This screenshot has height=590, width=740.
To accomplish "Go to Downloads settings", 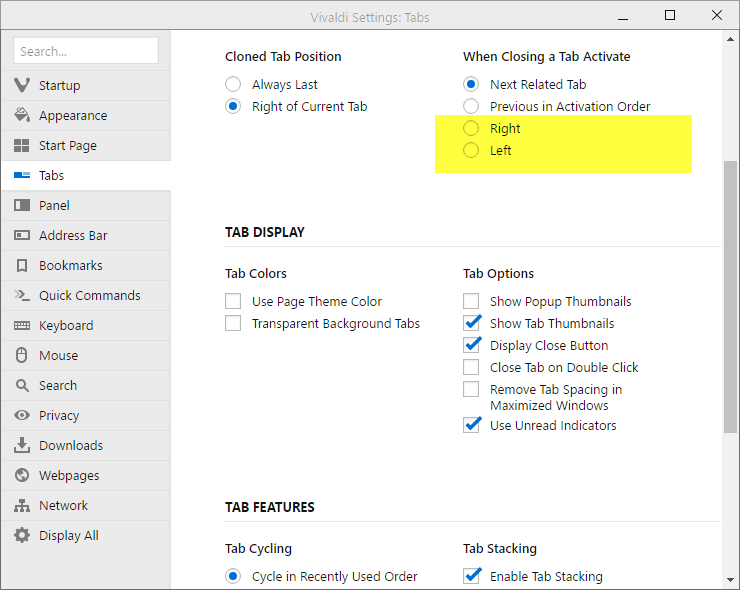I will tap(86, 446).
